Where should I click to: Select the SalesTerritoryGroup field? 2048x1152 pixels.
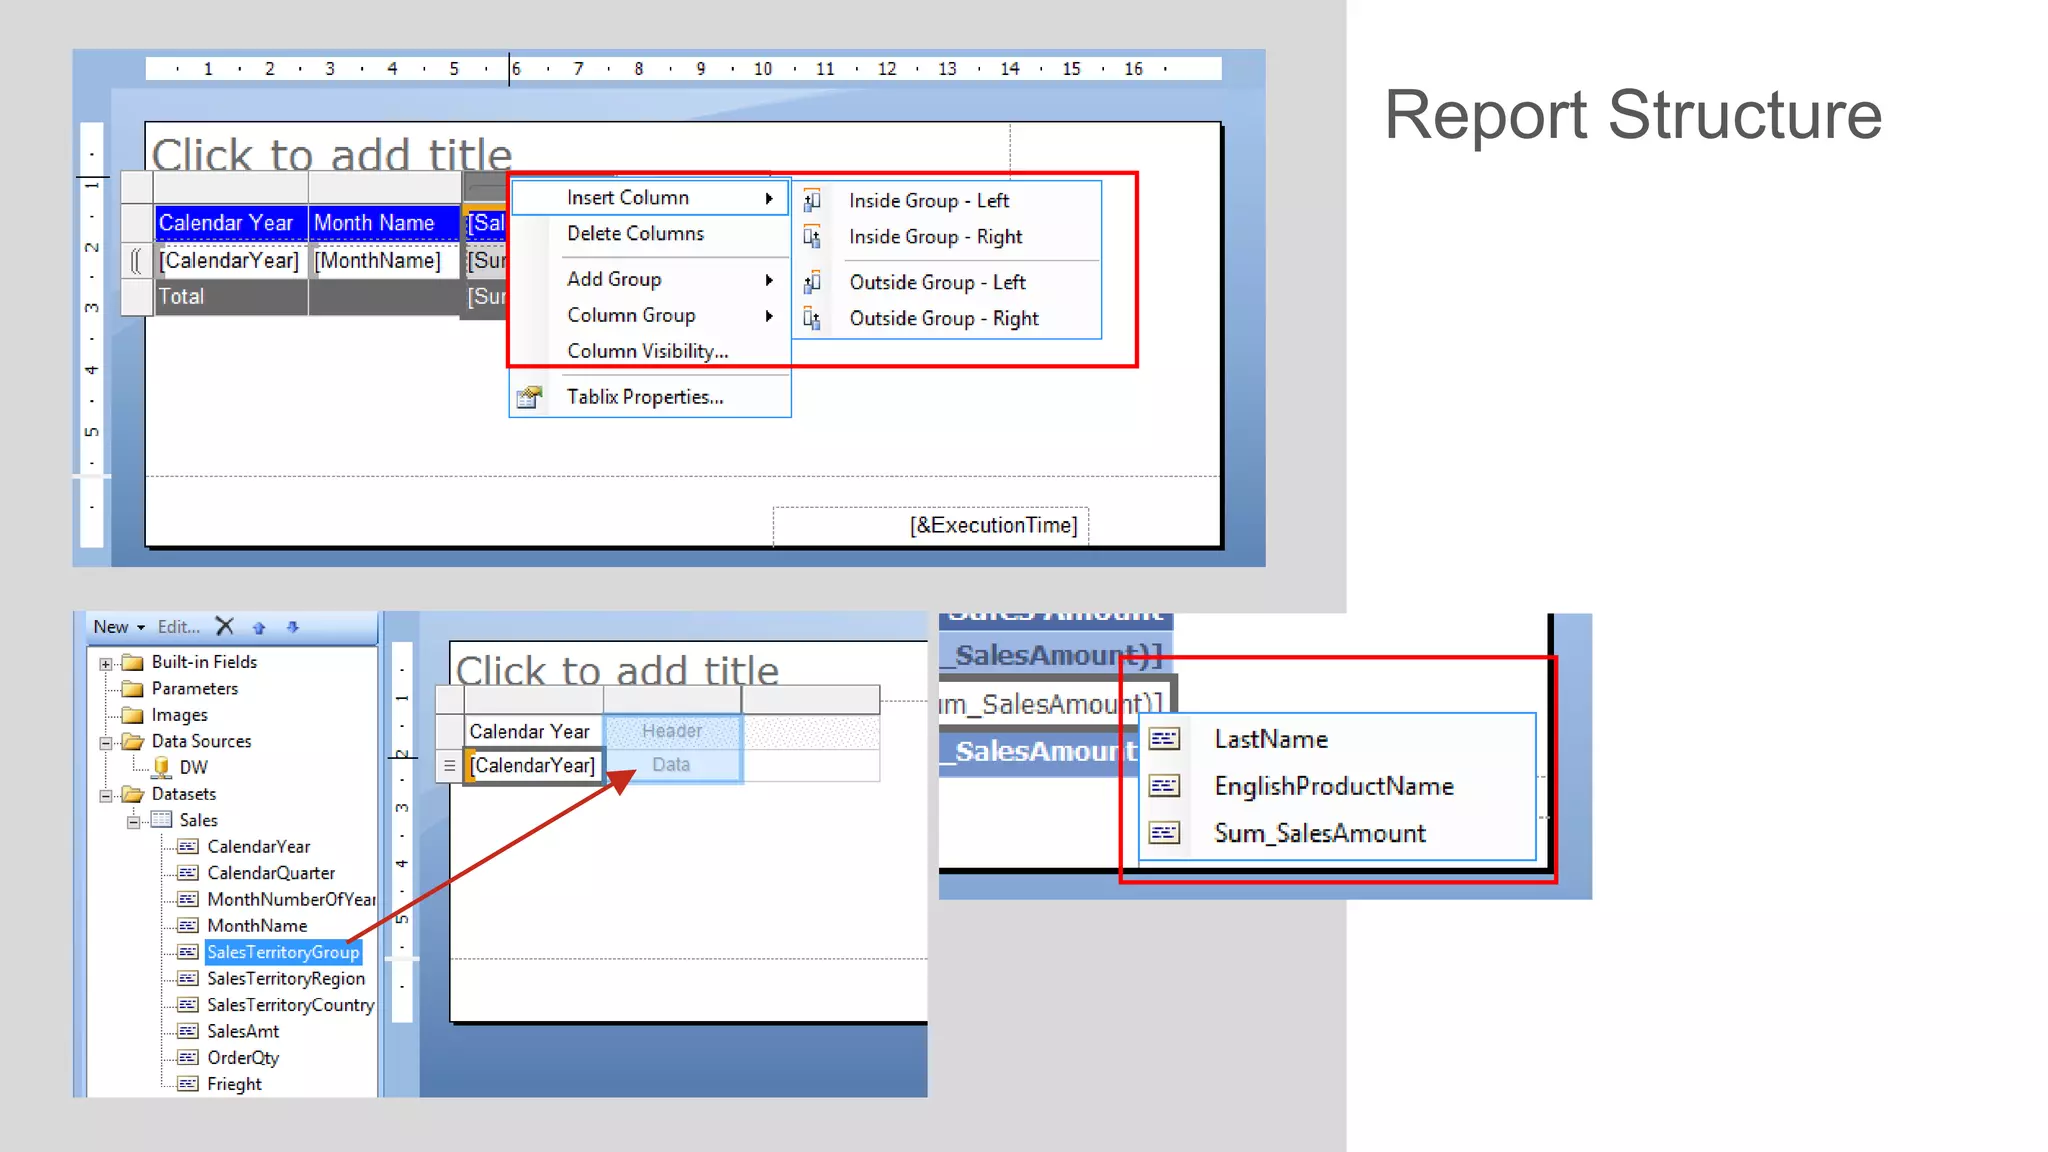283,952
